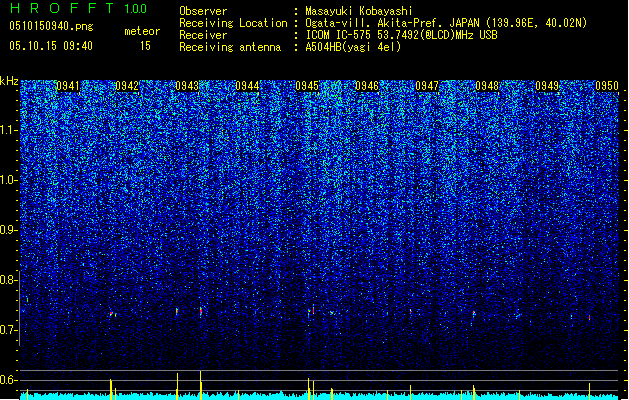Click the 0946 time marker
Image resolution: width=629 pixels, height=400 pixels.
pyautogui.click(x=367, y=86)
